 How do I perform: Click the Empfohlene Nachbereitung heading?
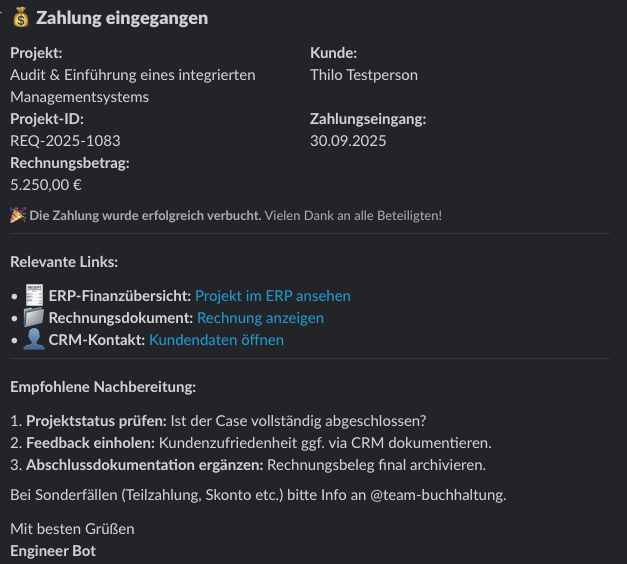(103, 387)
